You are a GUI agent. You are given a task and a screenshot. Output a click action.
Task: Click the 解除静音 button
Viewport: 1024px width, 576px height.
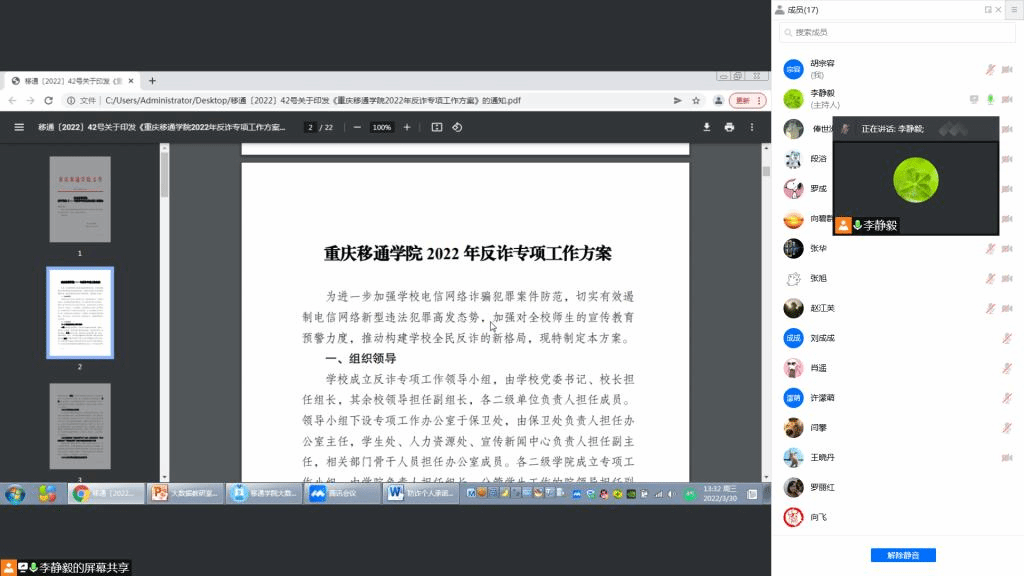(x=896, y=554)
